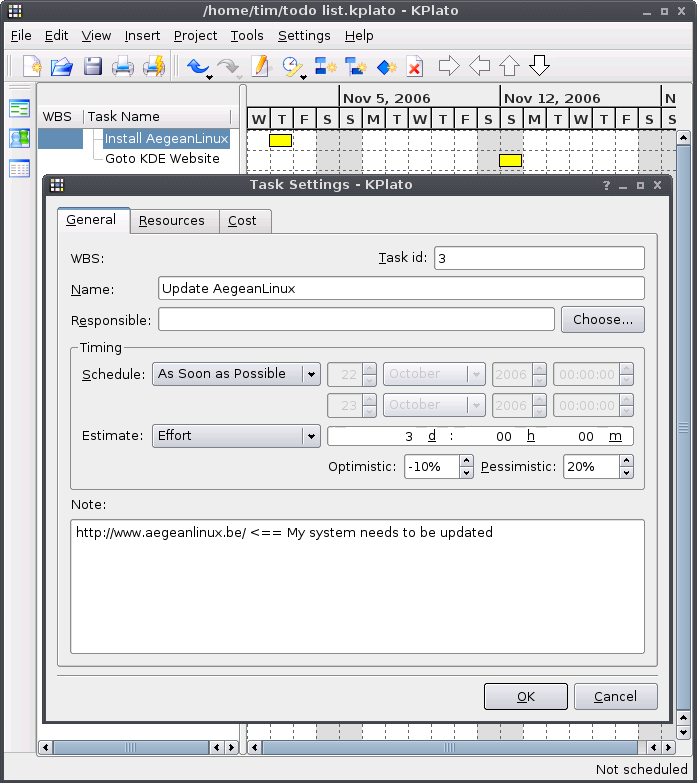Image resolution: width=697 pixels, height=783 pixels.
Task: Save the project with the floppy icon
Action: click(x=93, y=66)
